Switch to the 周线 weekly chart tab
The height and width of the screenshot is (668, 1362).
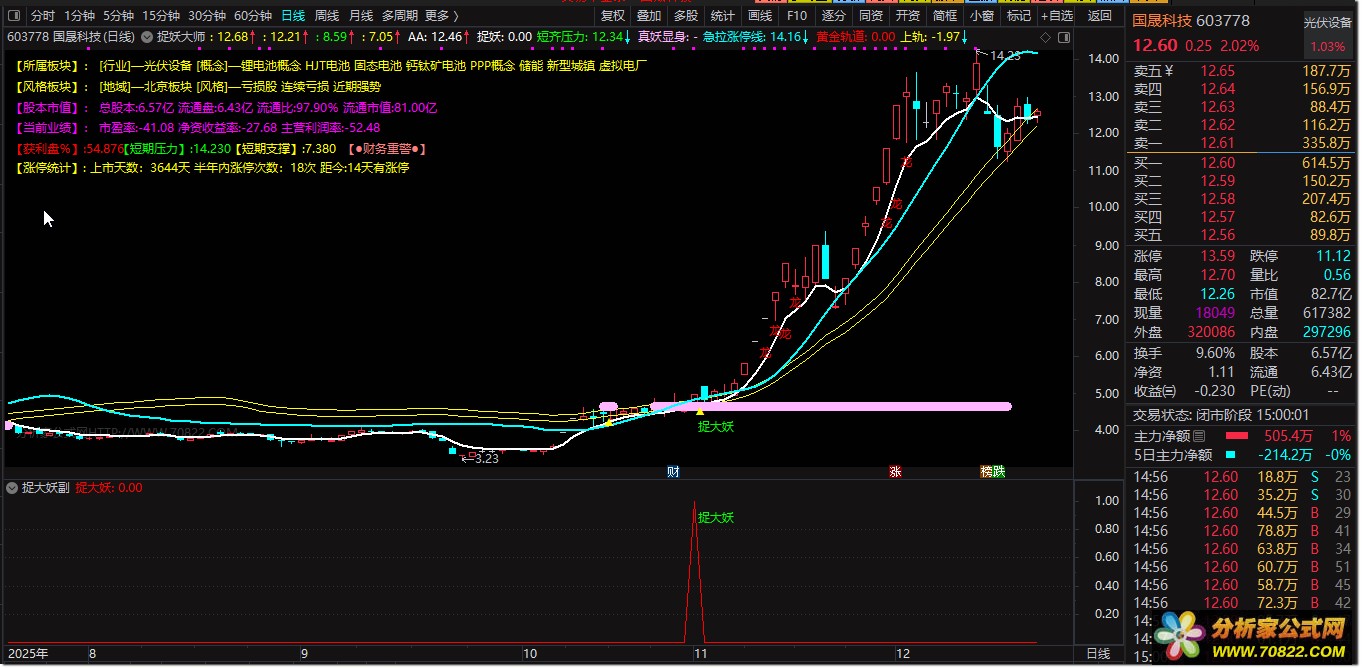(x=327, y=16)
